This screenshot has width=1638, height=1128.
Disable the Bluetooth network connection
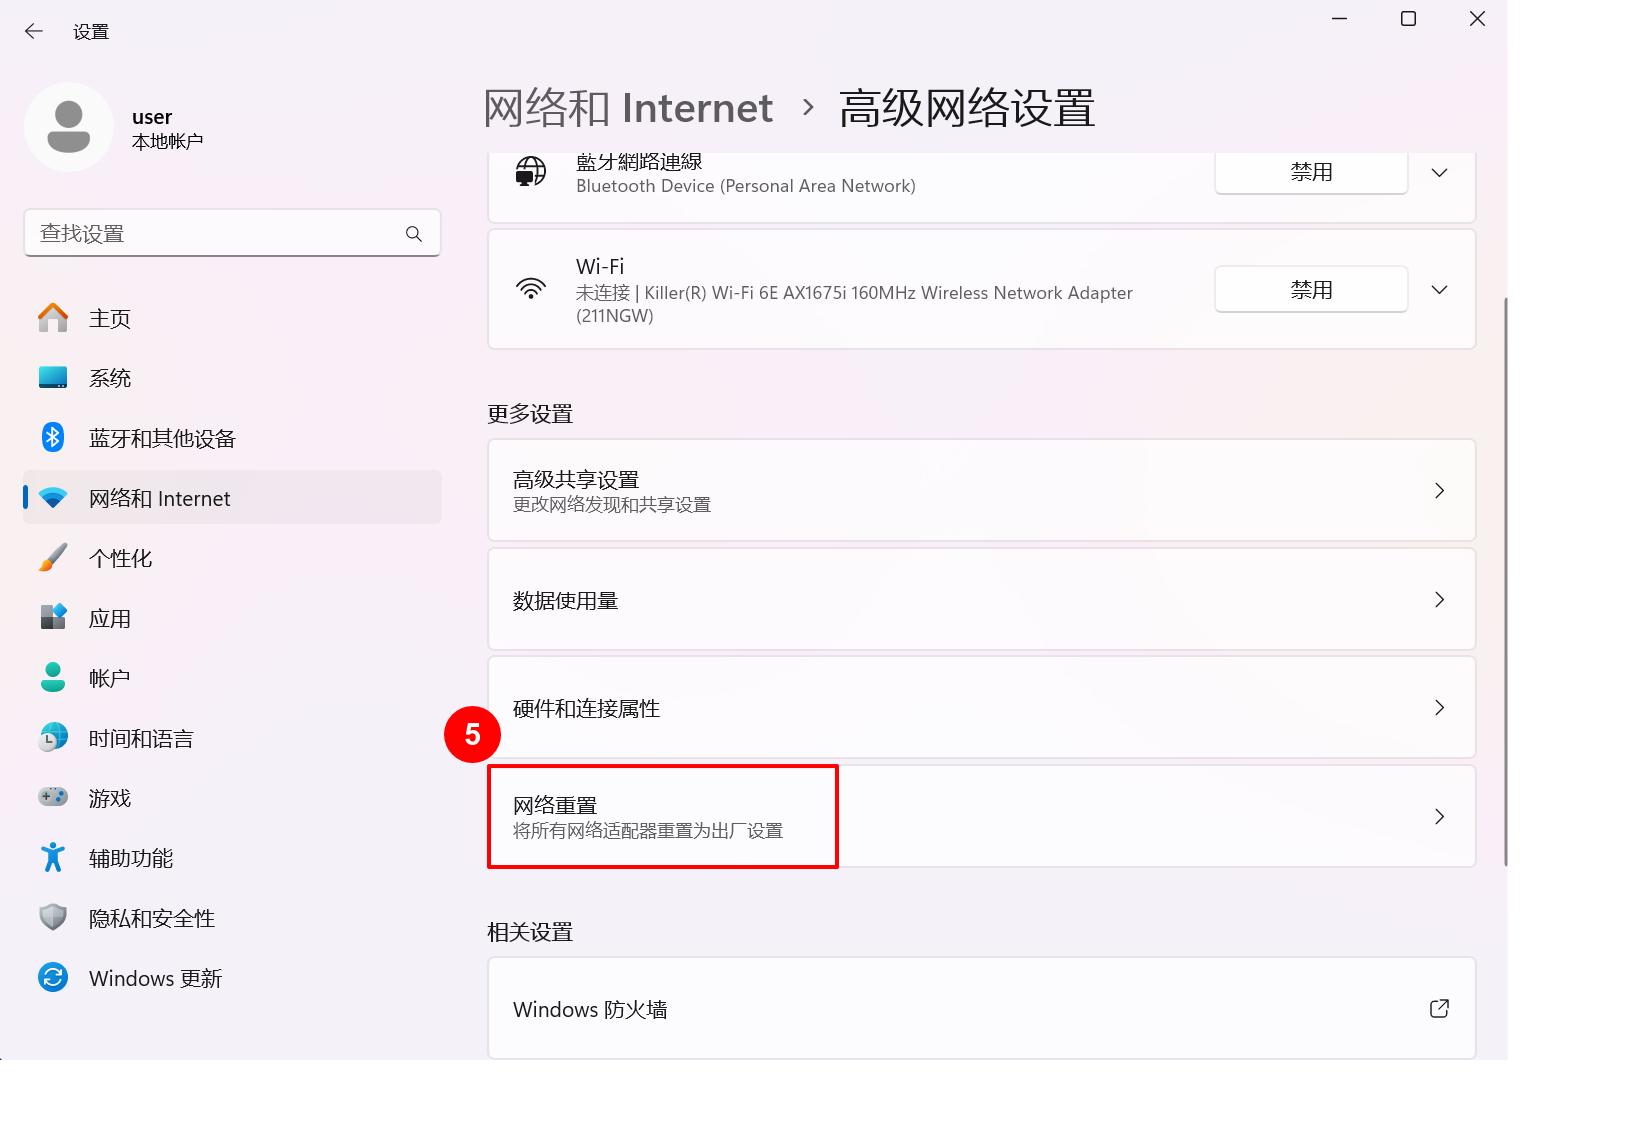pos(1310,171)
